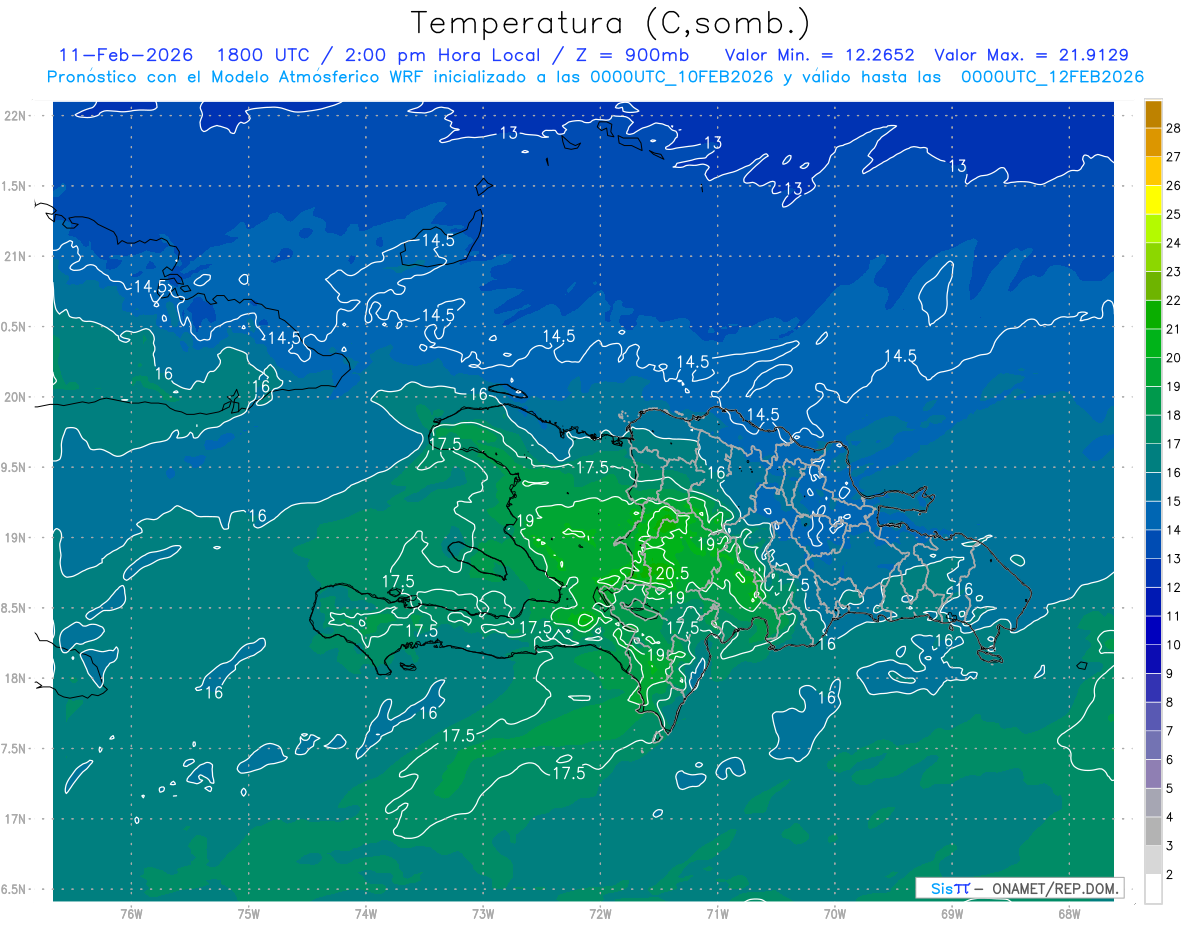Click the colorbar value label 15
Image resolution: width=1200 pixels, height=927 pixels.
point(1173,501)
